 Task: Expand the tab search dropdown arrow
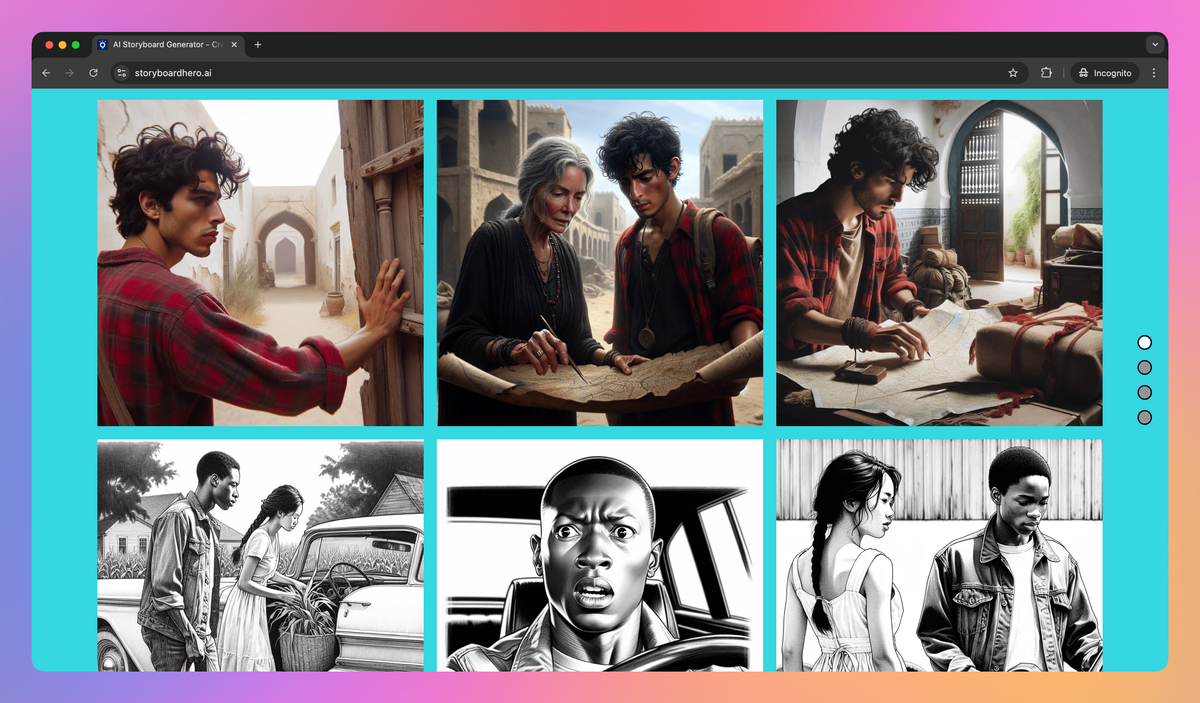1155,45
